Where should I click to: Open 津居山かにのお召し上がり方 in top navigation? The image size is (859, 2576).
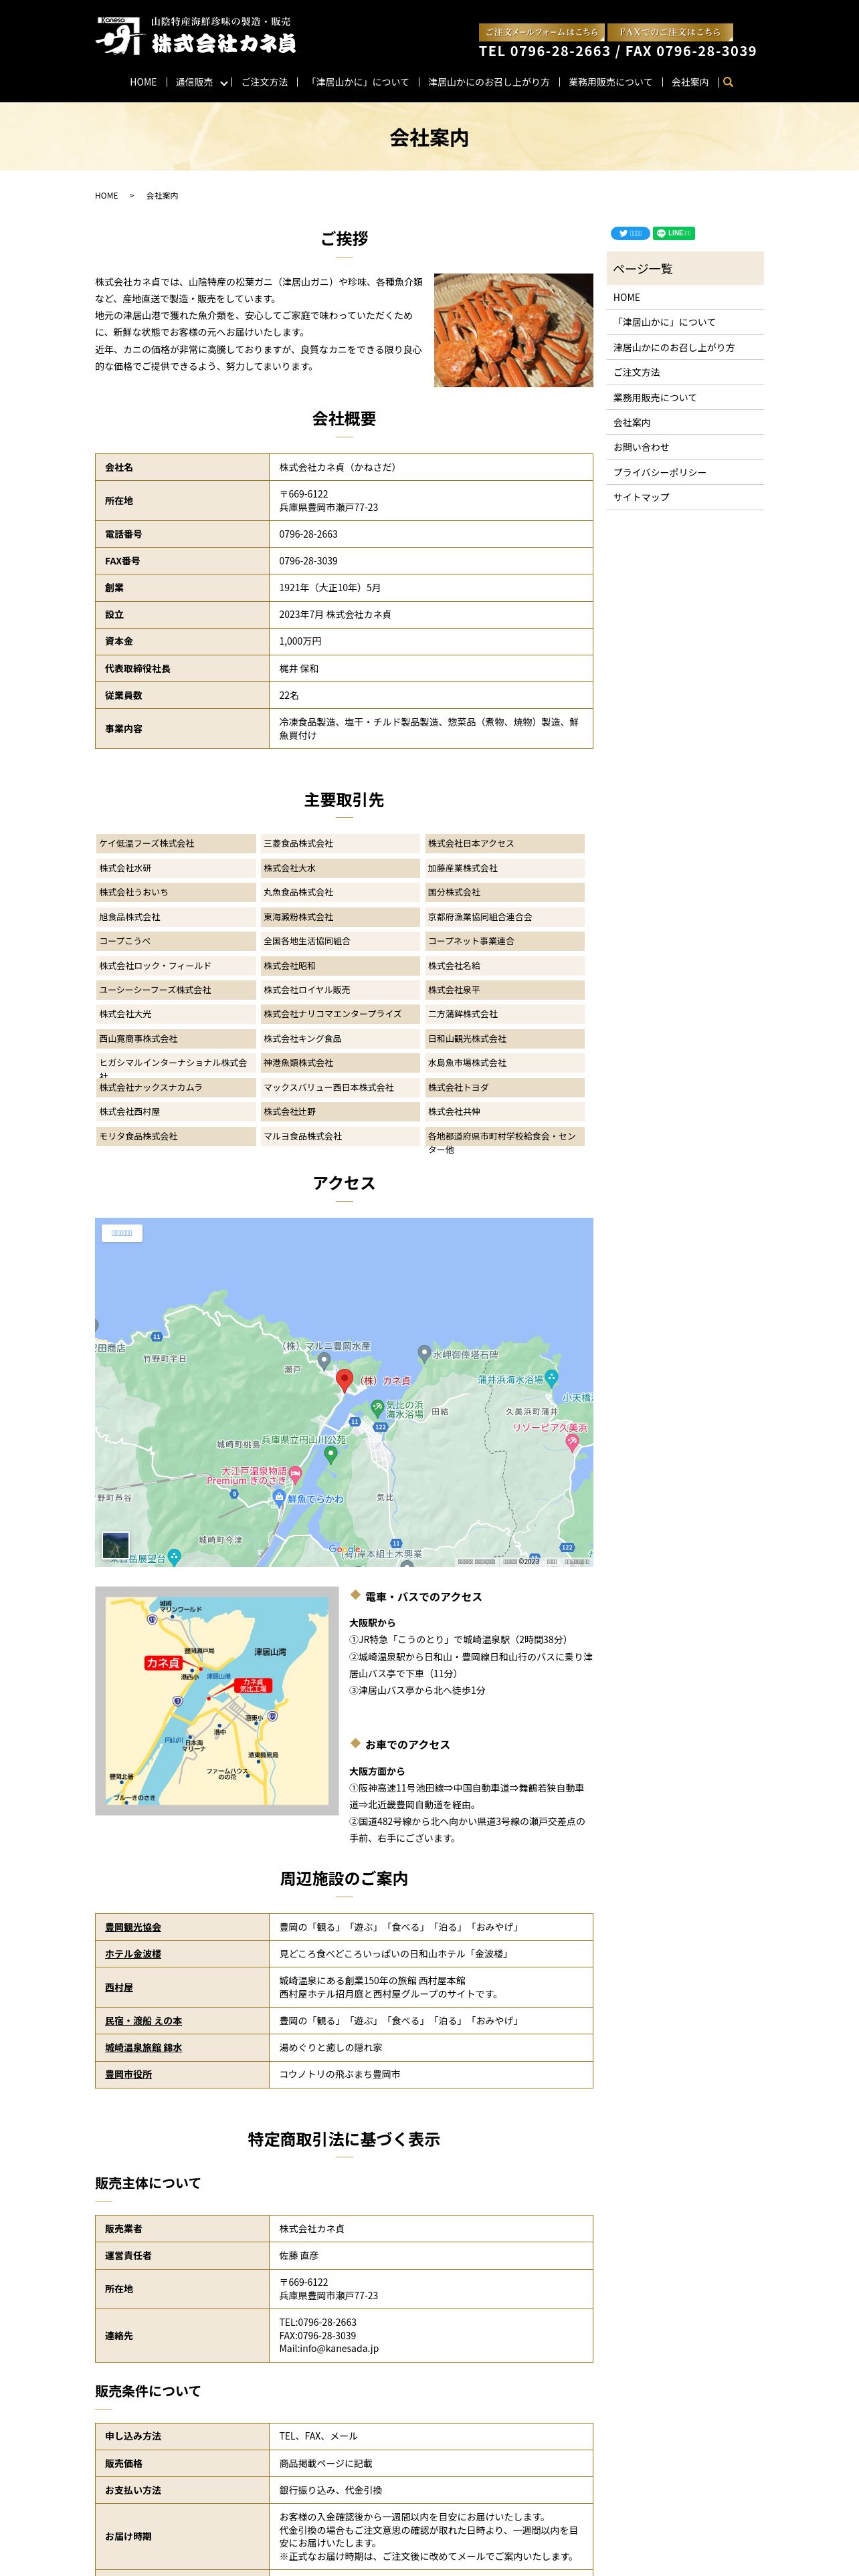(x=489, y=82)
